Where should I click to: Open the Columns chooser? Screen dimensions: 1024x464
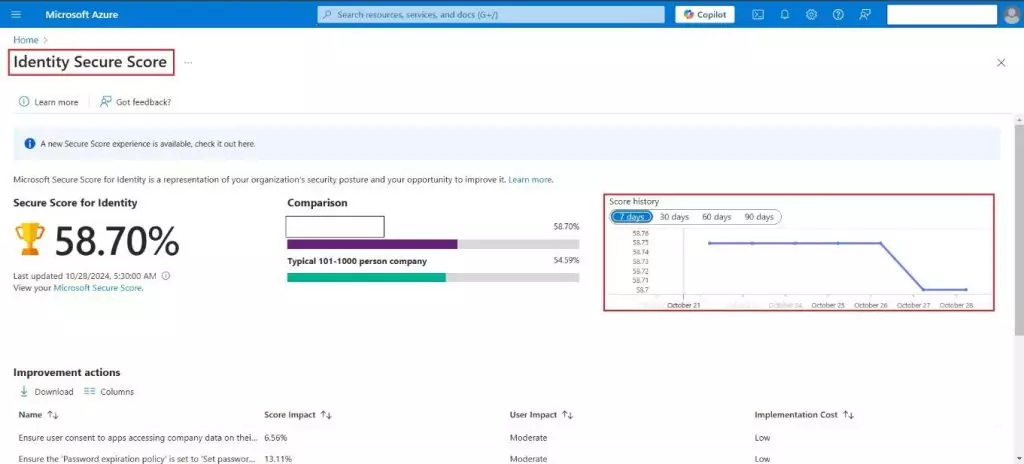tap(109, 392)
